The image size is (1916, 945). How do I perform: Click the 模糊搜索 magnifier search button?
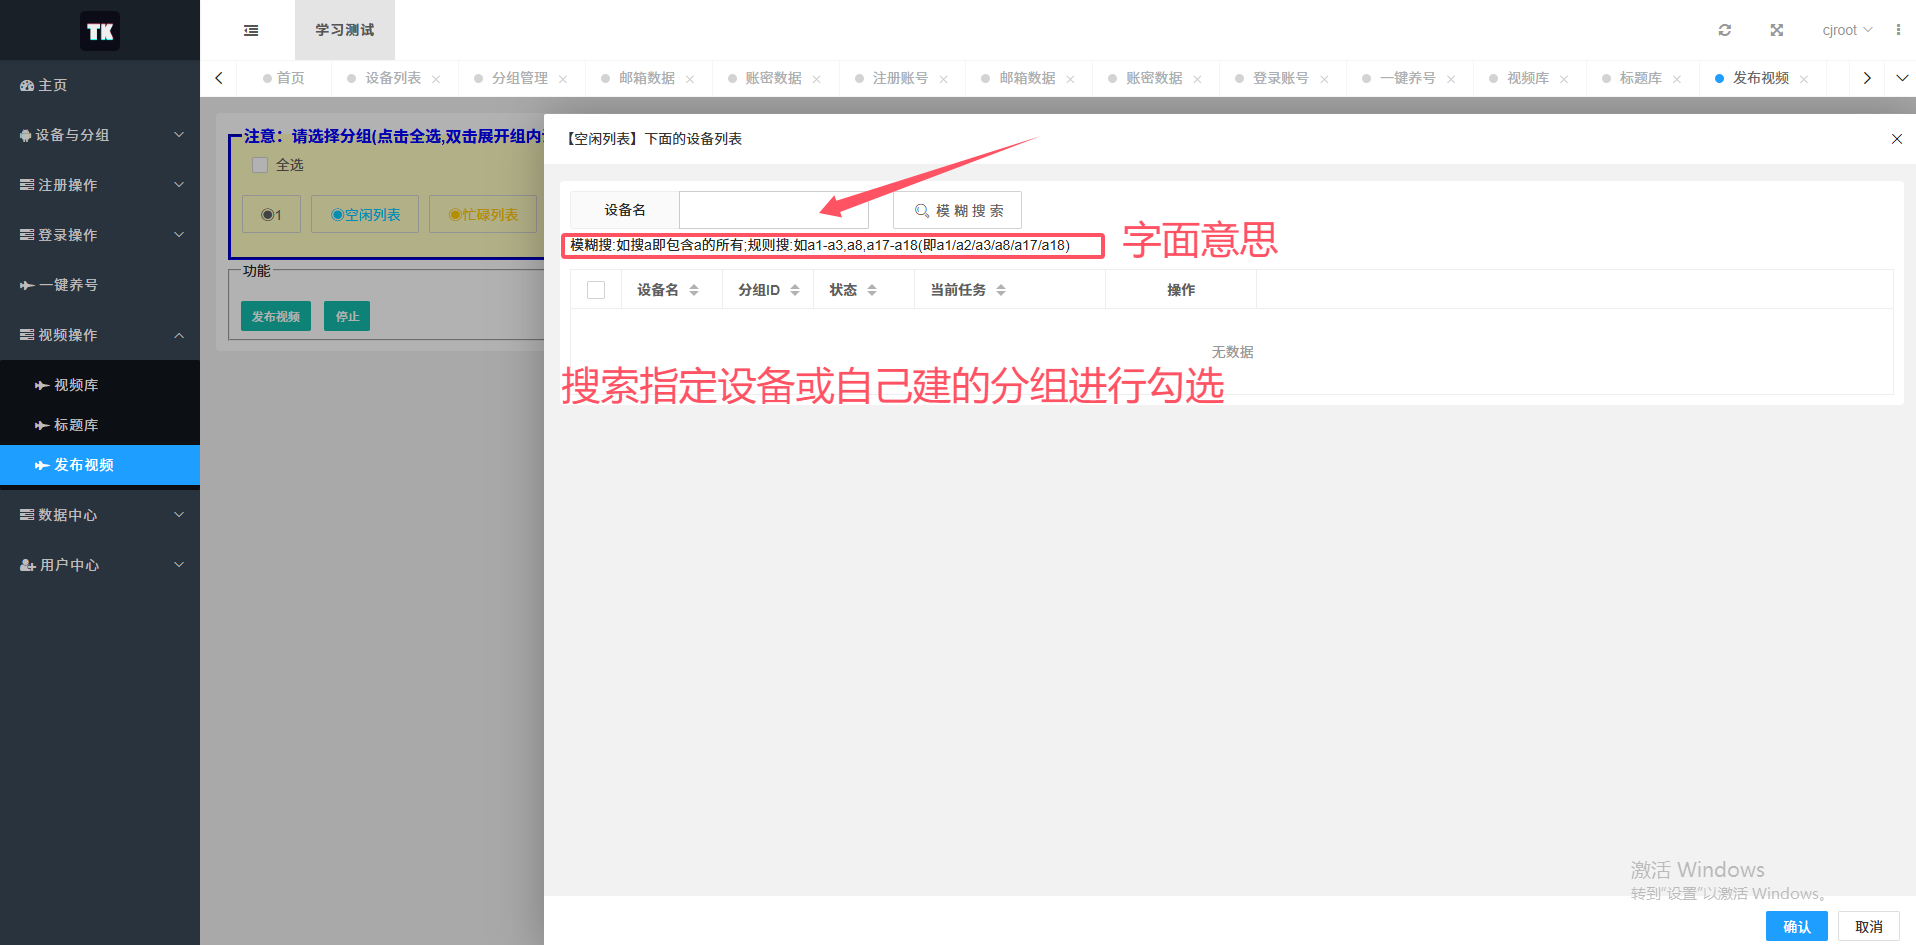(x=956, y=210)
